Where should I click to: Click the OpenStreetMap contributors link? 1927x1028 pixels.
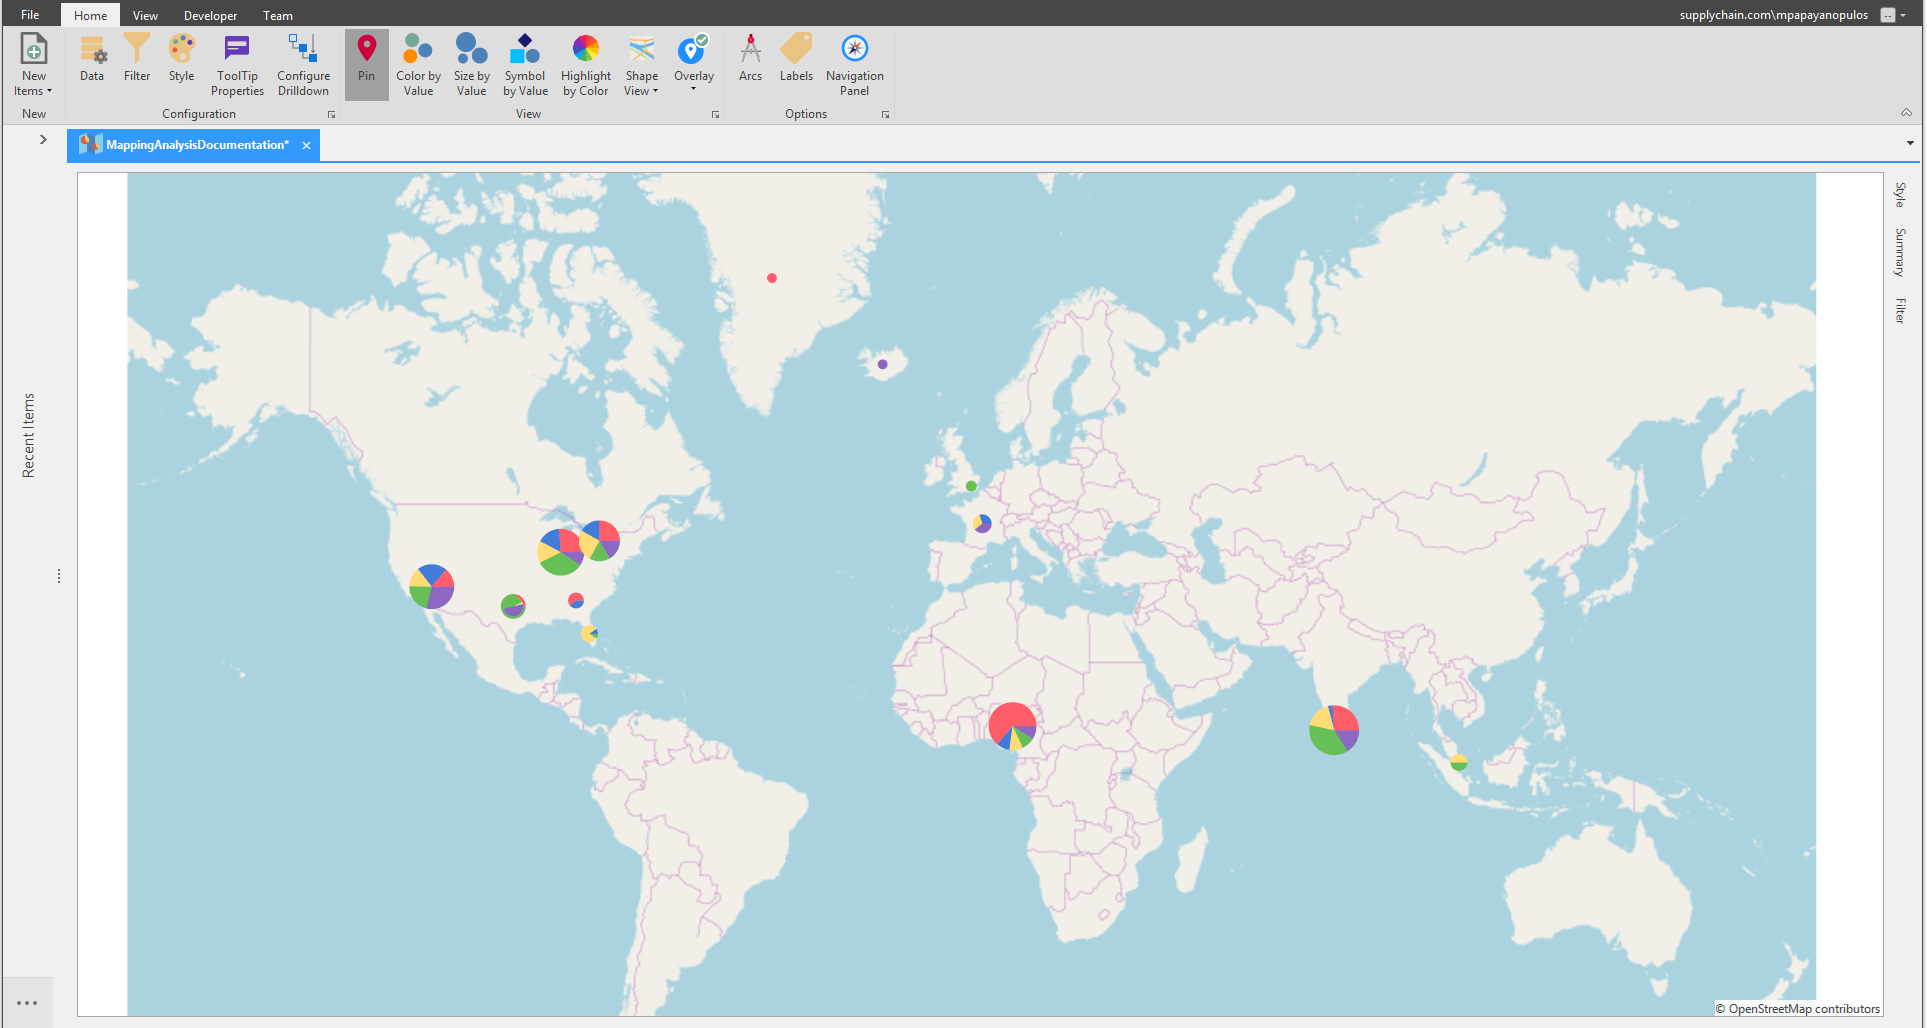pos(1798,1009)
